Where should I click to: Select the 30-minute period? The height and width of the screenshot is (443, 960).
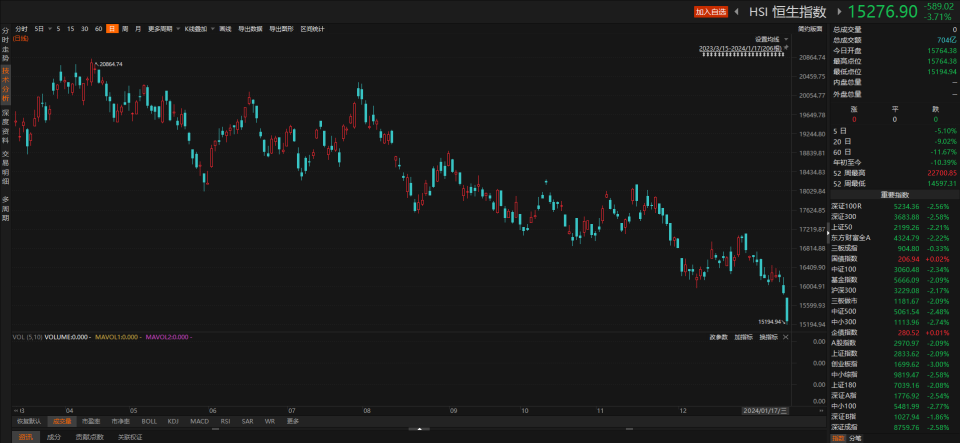[84, 29]
